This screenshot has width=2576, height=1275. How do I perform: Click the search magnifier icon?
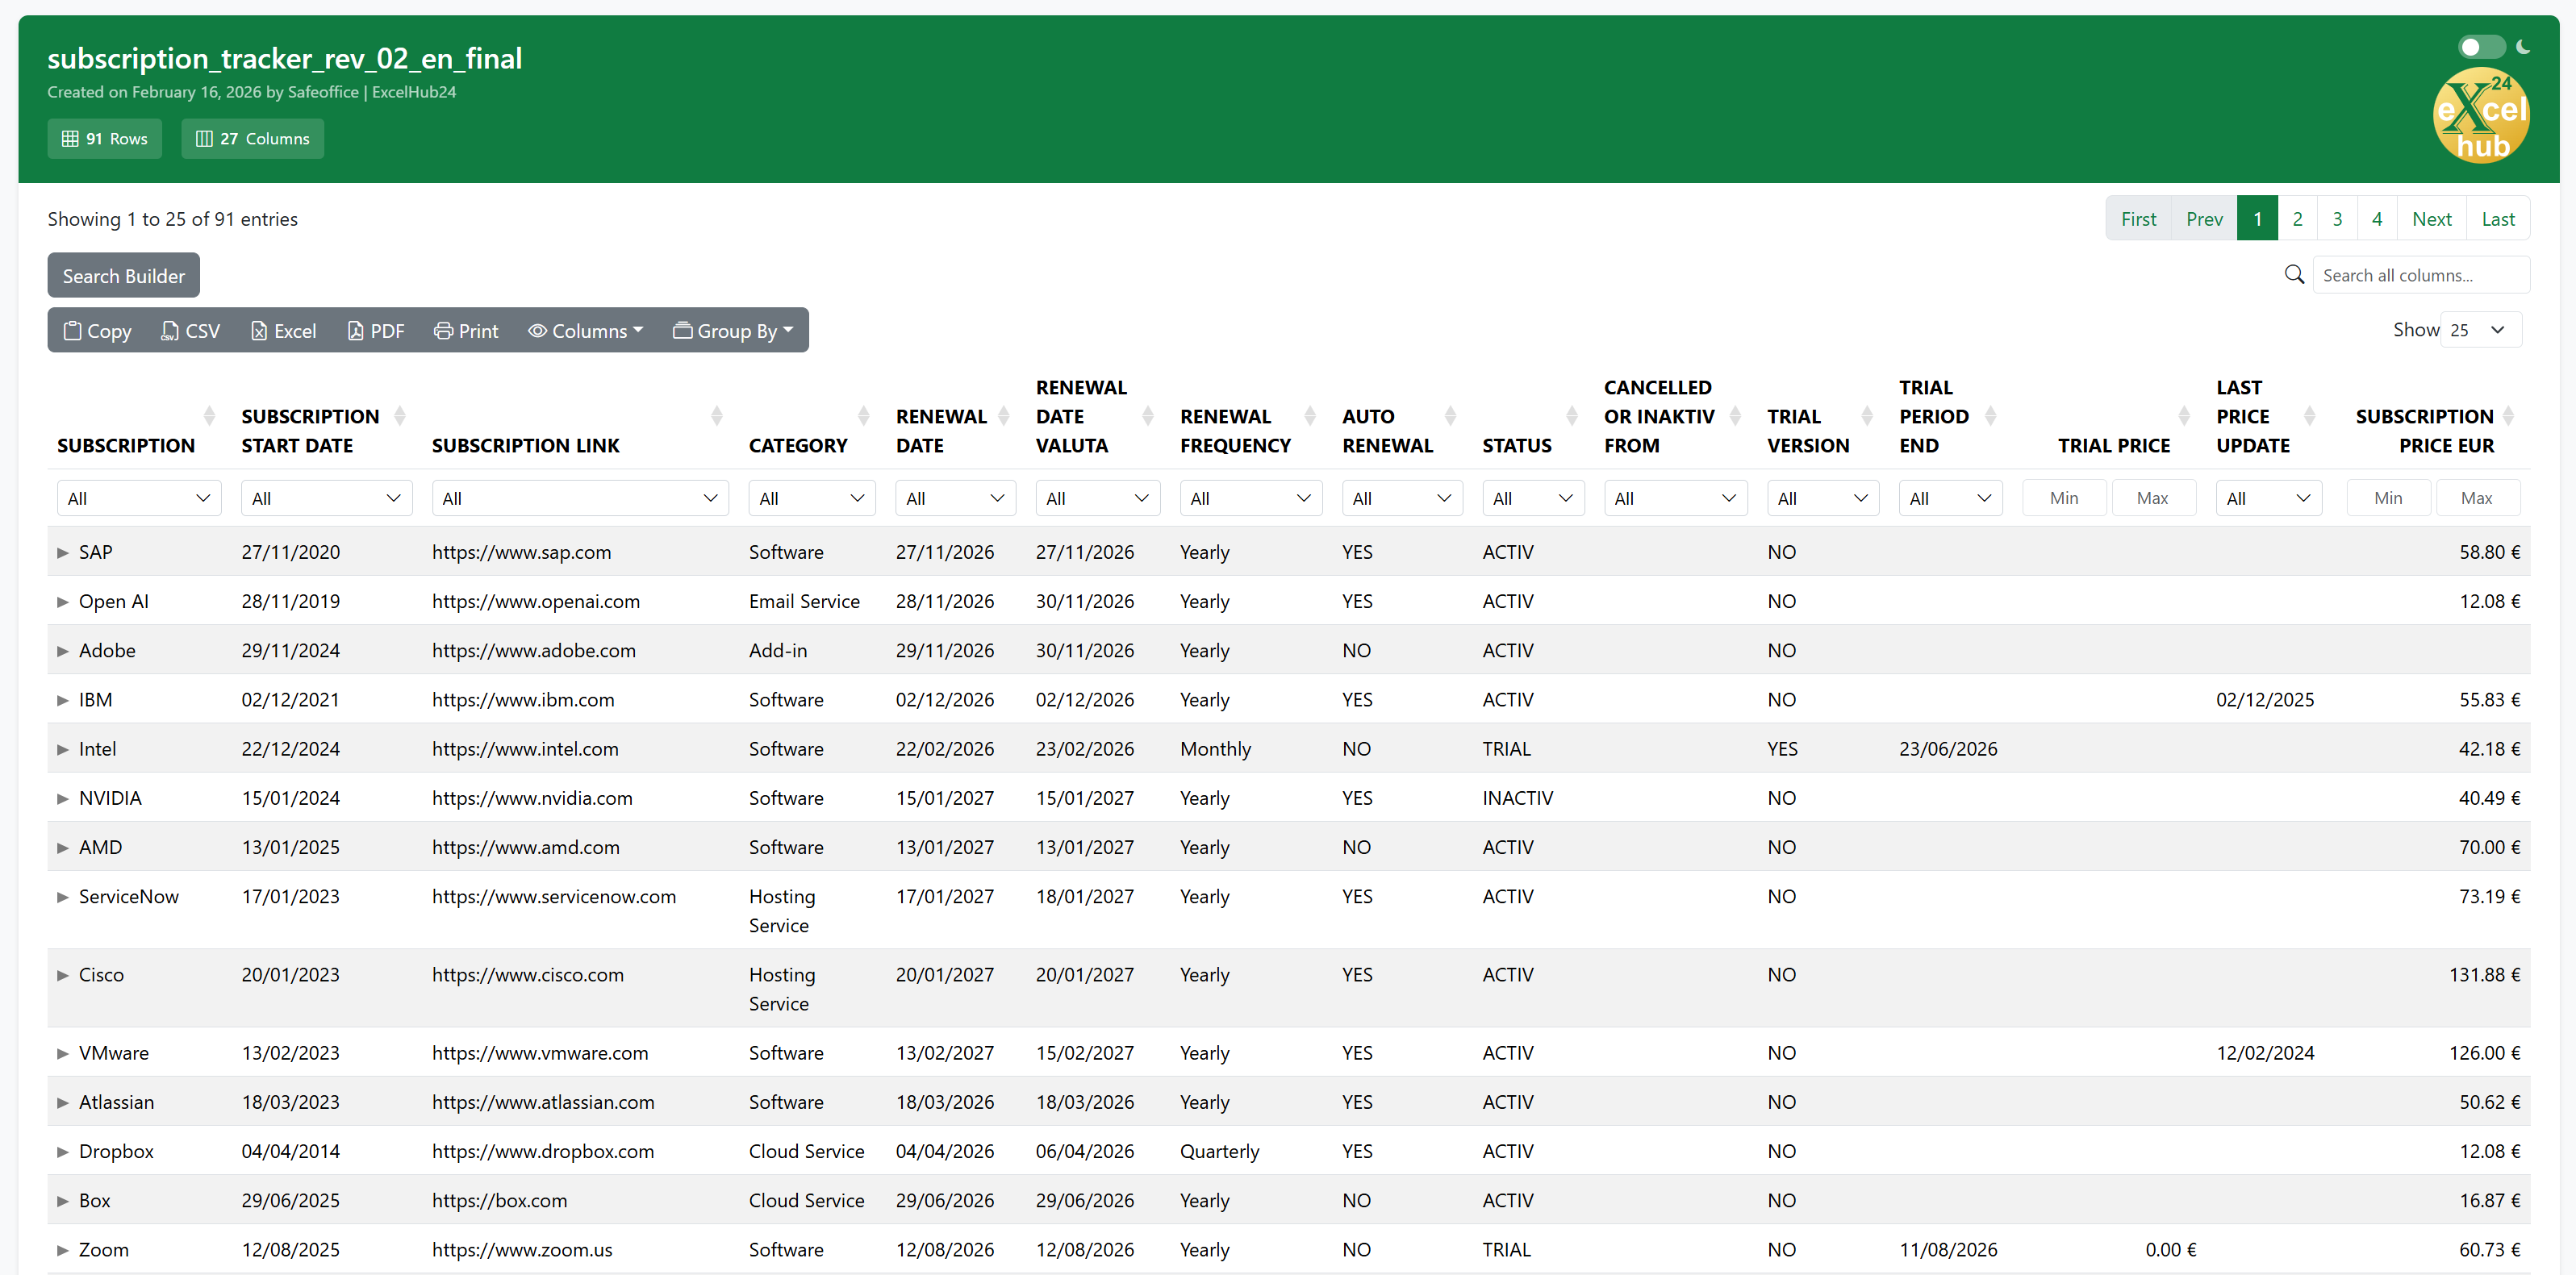(2294, 274)
